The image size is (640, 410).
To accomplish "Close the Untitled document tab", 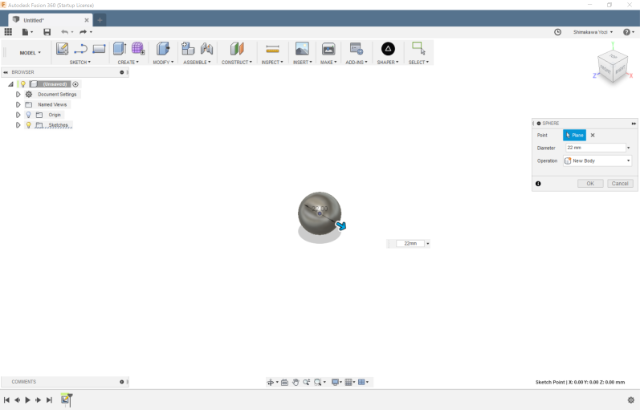I will click(87, 20).
